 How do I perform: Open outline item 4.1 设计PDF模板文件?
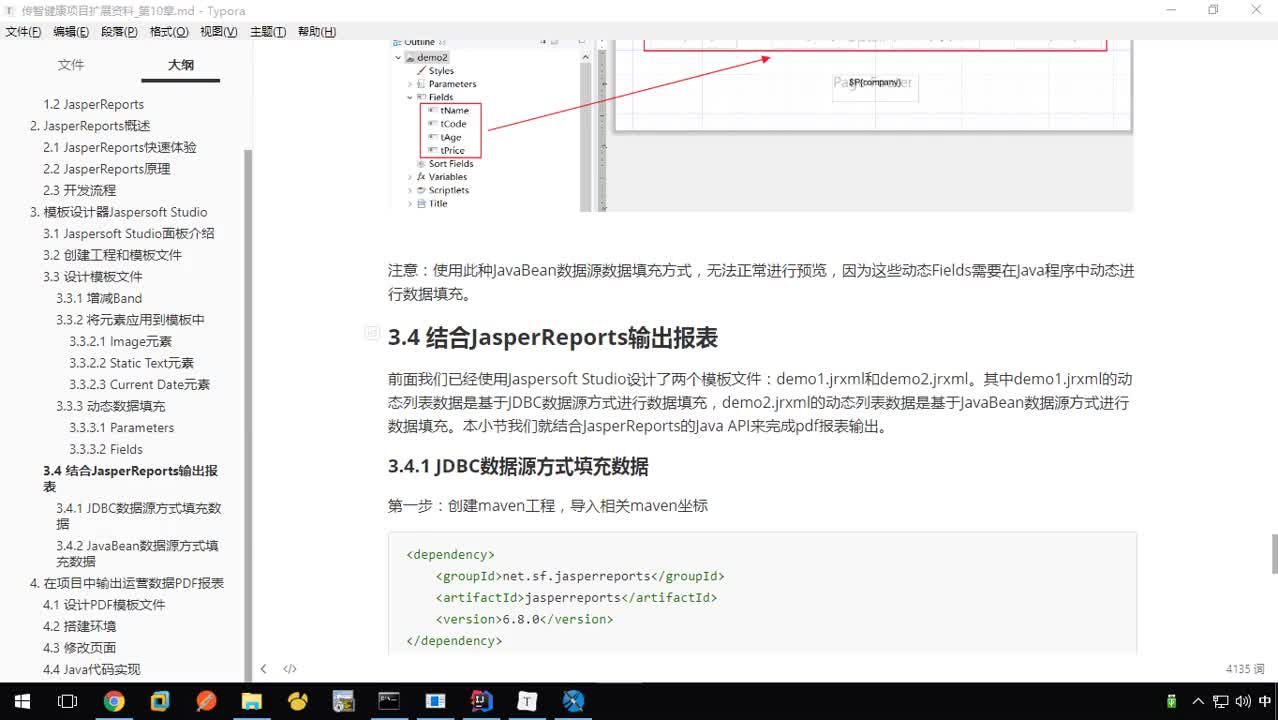pos(104,605)
